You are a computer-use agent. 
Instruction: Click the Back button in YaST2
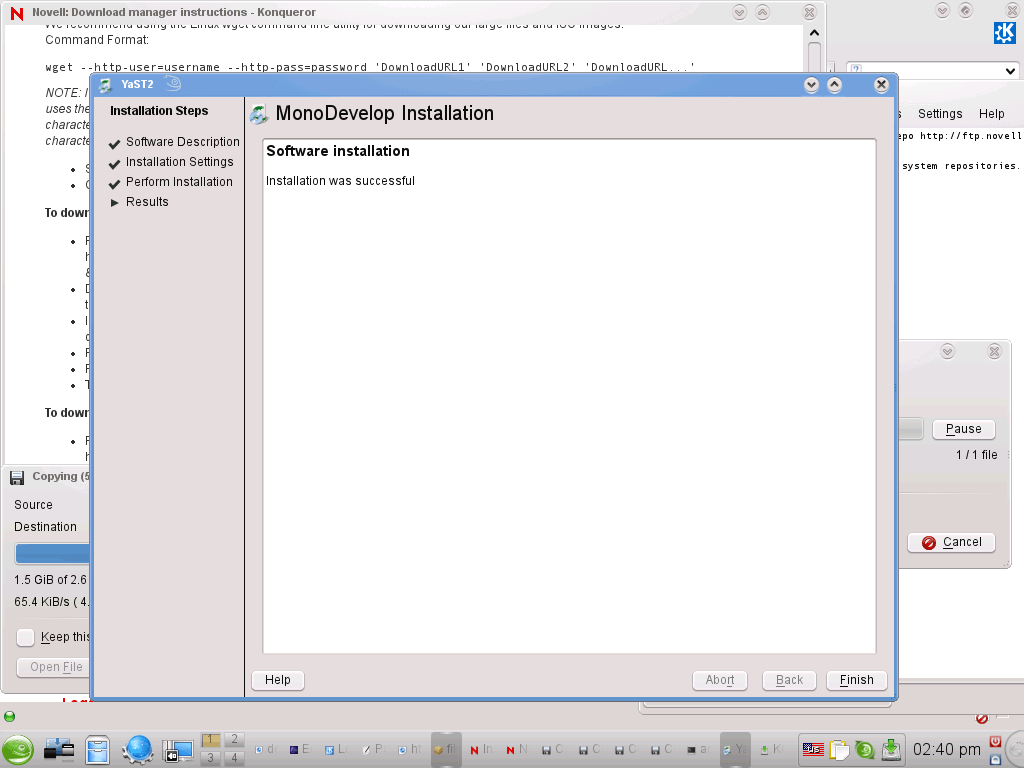click(x=789, y=680)
